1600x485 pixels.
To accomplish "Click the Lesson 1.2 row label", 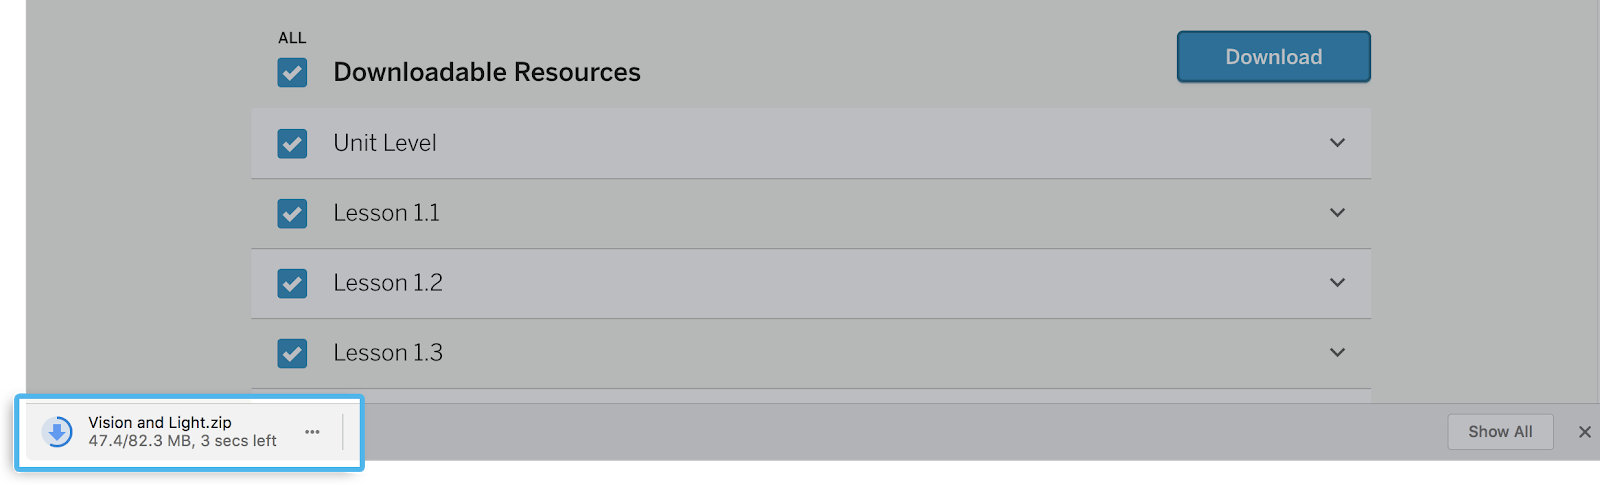I will [x=388, y=283].
